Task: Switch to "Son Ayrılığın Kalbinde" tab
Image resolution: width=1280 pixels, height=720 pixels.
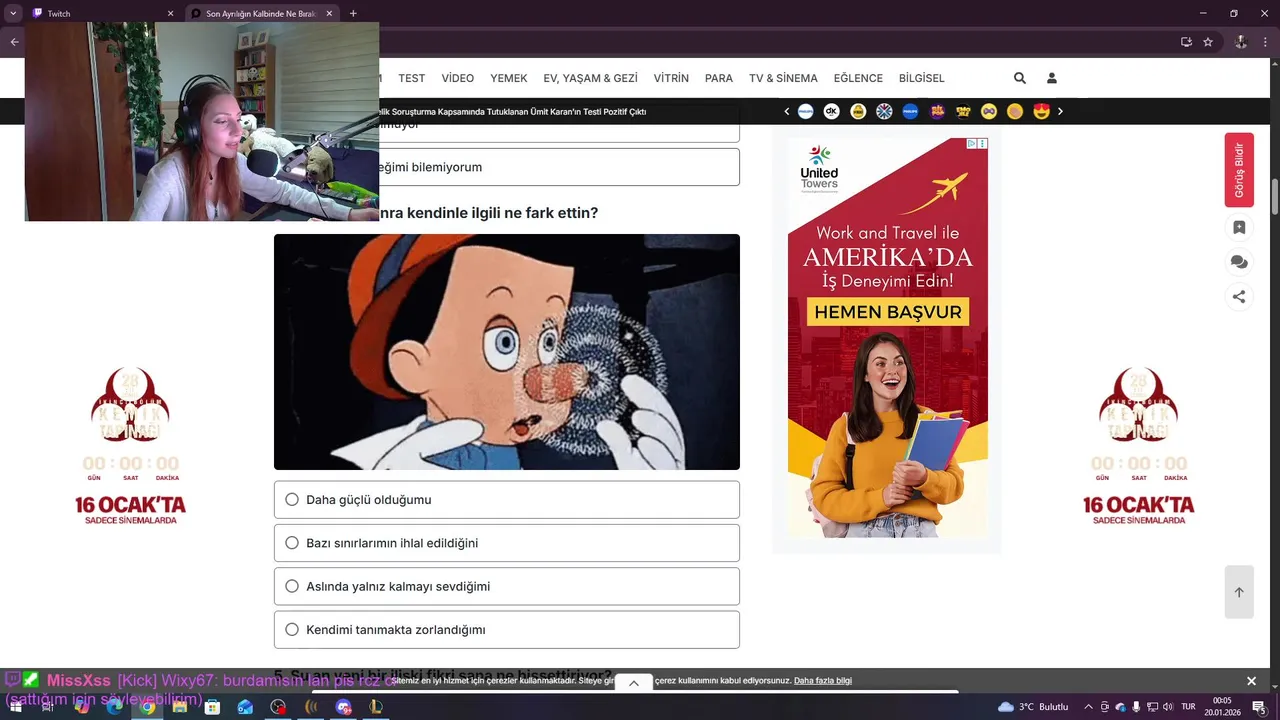Action: 262,14
